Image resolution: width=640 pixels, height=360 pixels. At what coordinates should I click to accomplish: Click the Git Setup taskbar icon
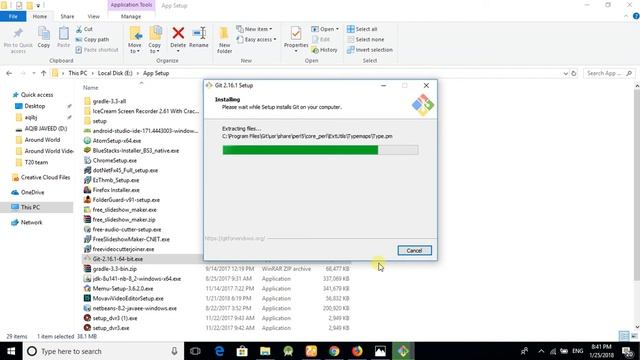pos(403,351)
